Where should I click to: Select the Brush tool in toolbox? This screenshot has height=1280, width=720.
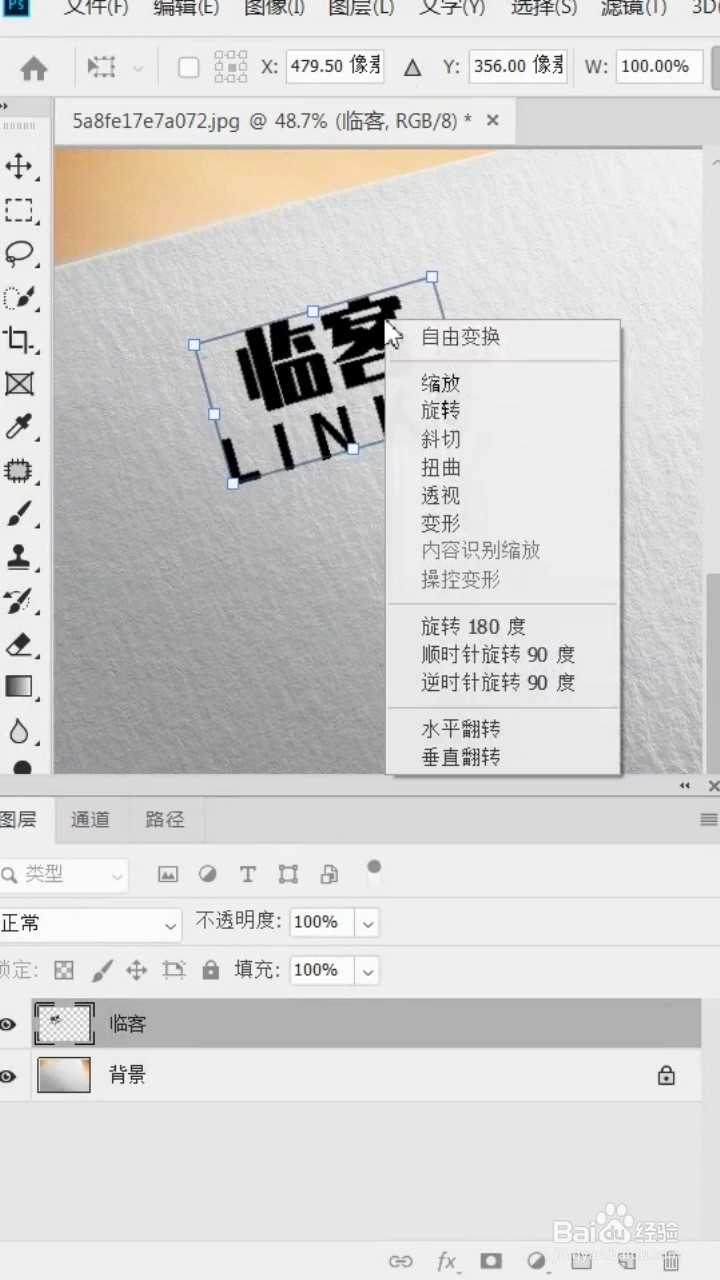point(19,514)
